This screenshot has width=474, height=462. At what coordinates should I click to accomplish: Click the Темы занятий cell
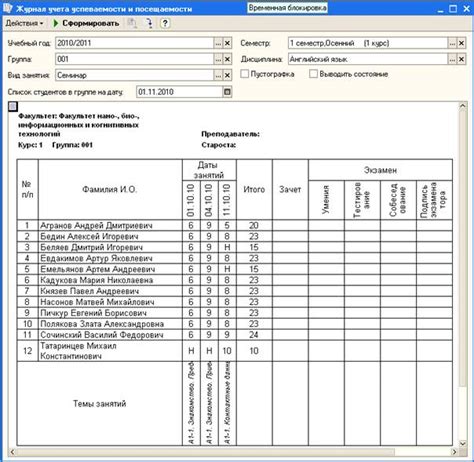click(x=100, y=404)
